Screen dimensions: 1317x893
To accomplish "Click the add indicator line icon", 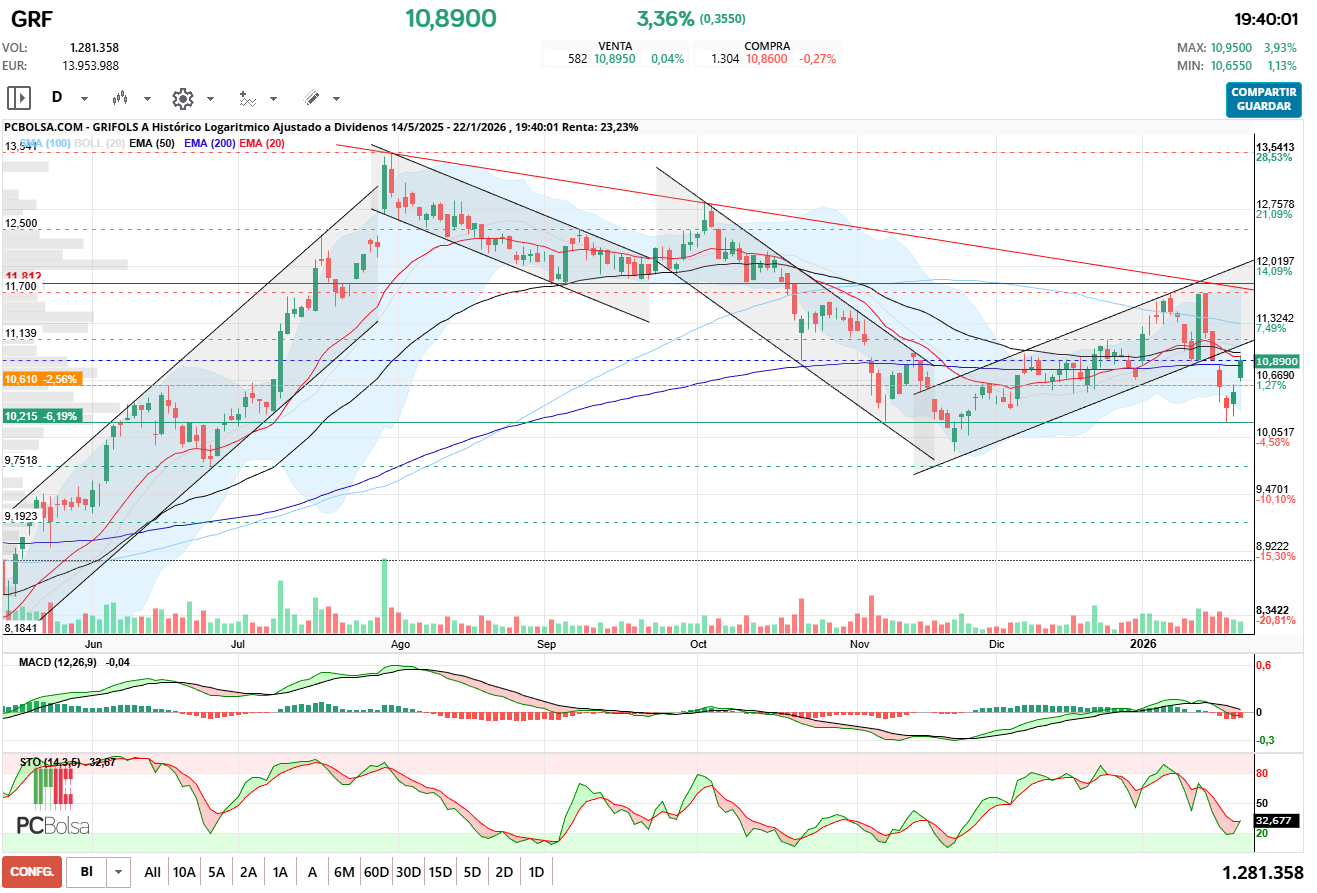I will (247, 98).
